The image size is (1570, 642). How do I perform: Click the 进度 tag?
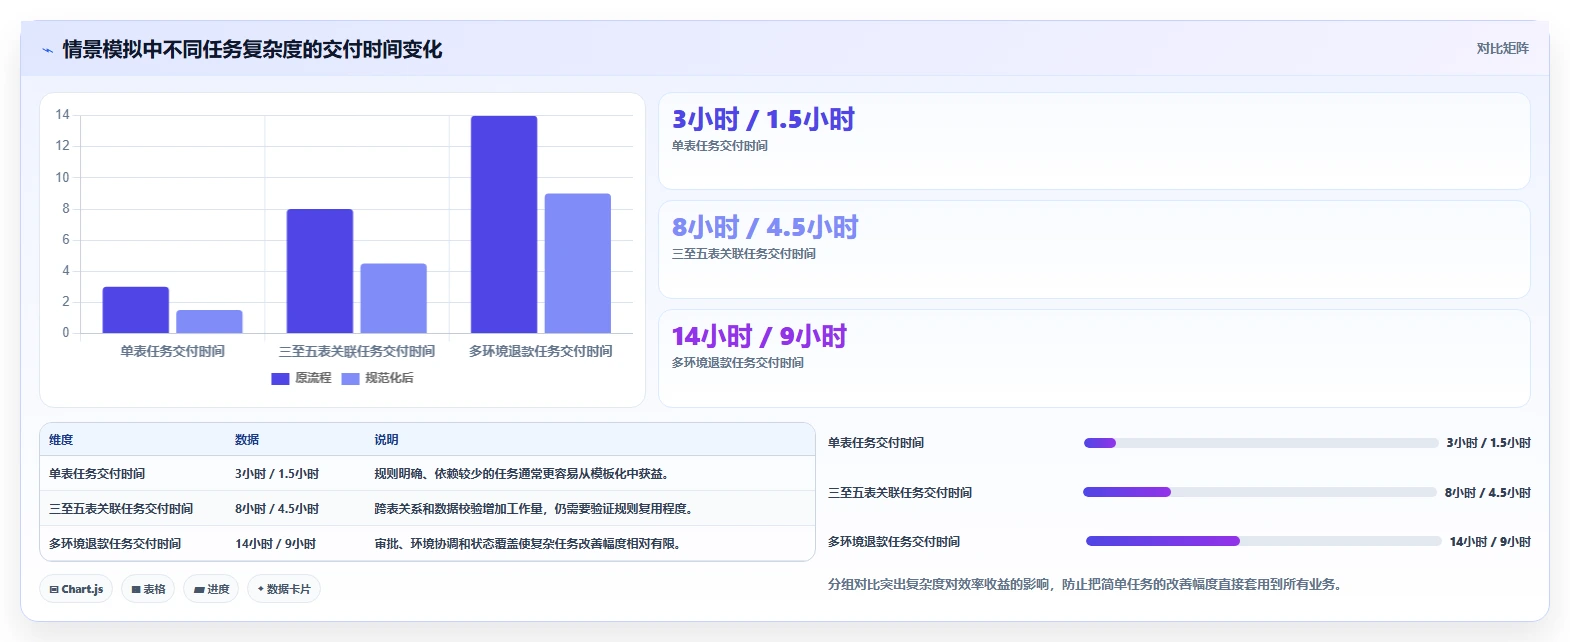[x=211, y=589]
